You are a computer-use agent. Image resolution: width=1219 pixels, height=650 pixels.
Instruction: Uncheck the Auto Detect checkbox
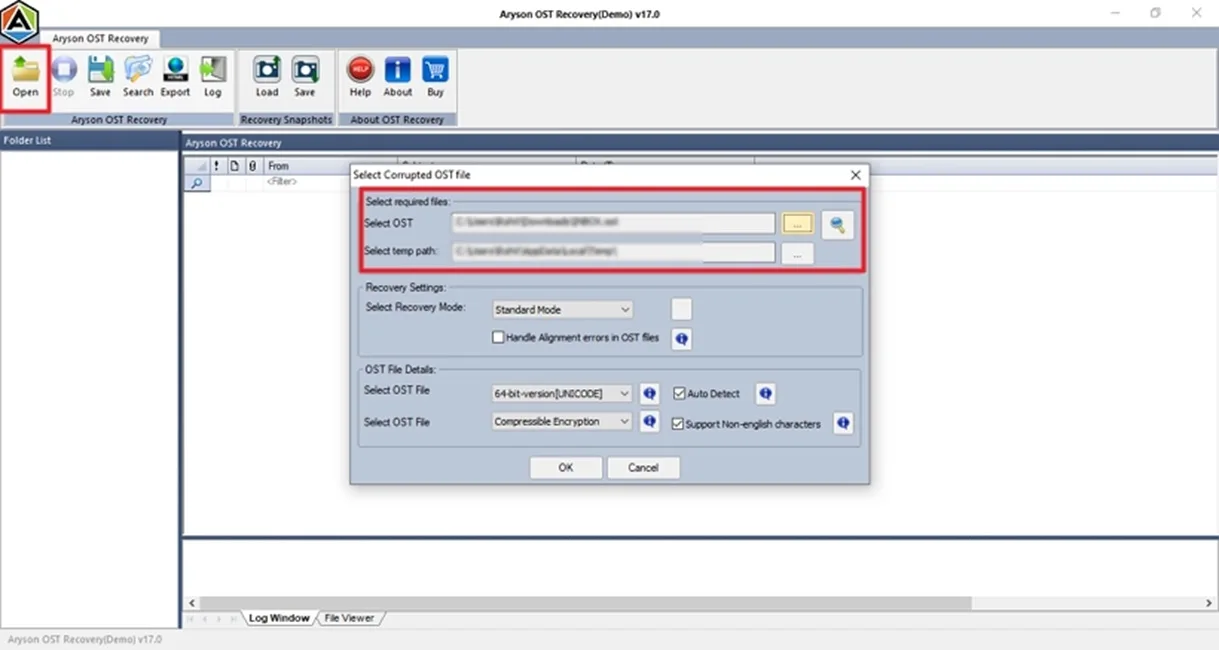coord(679,394)
